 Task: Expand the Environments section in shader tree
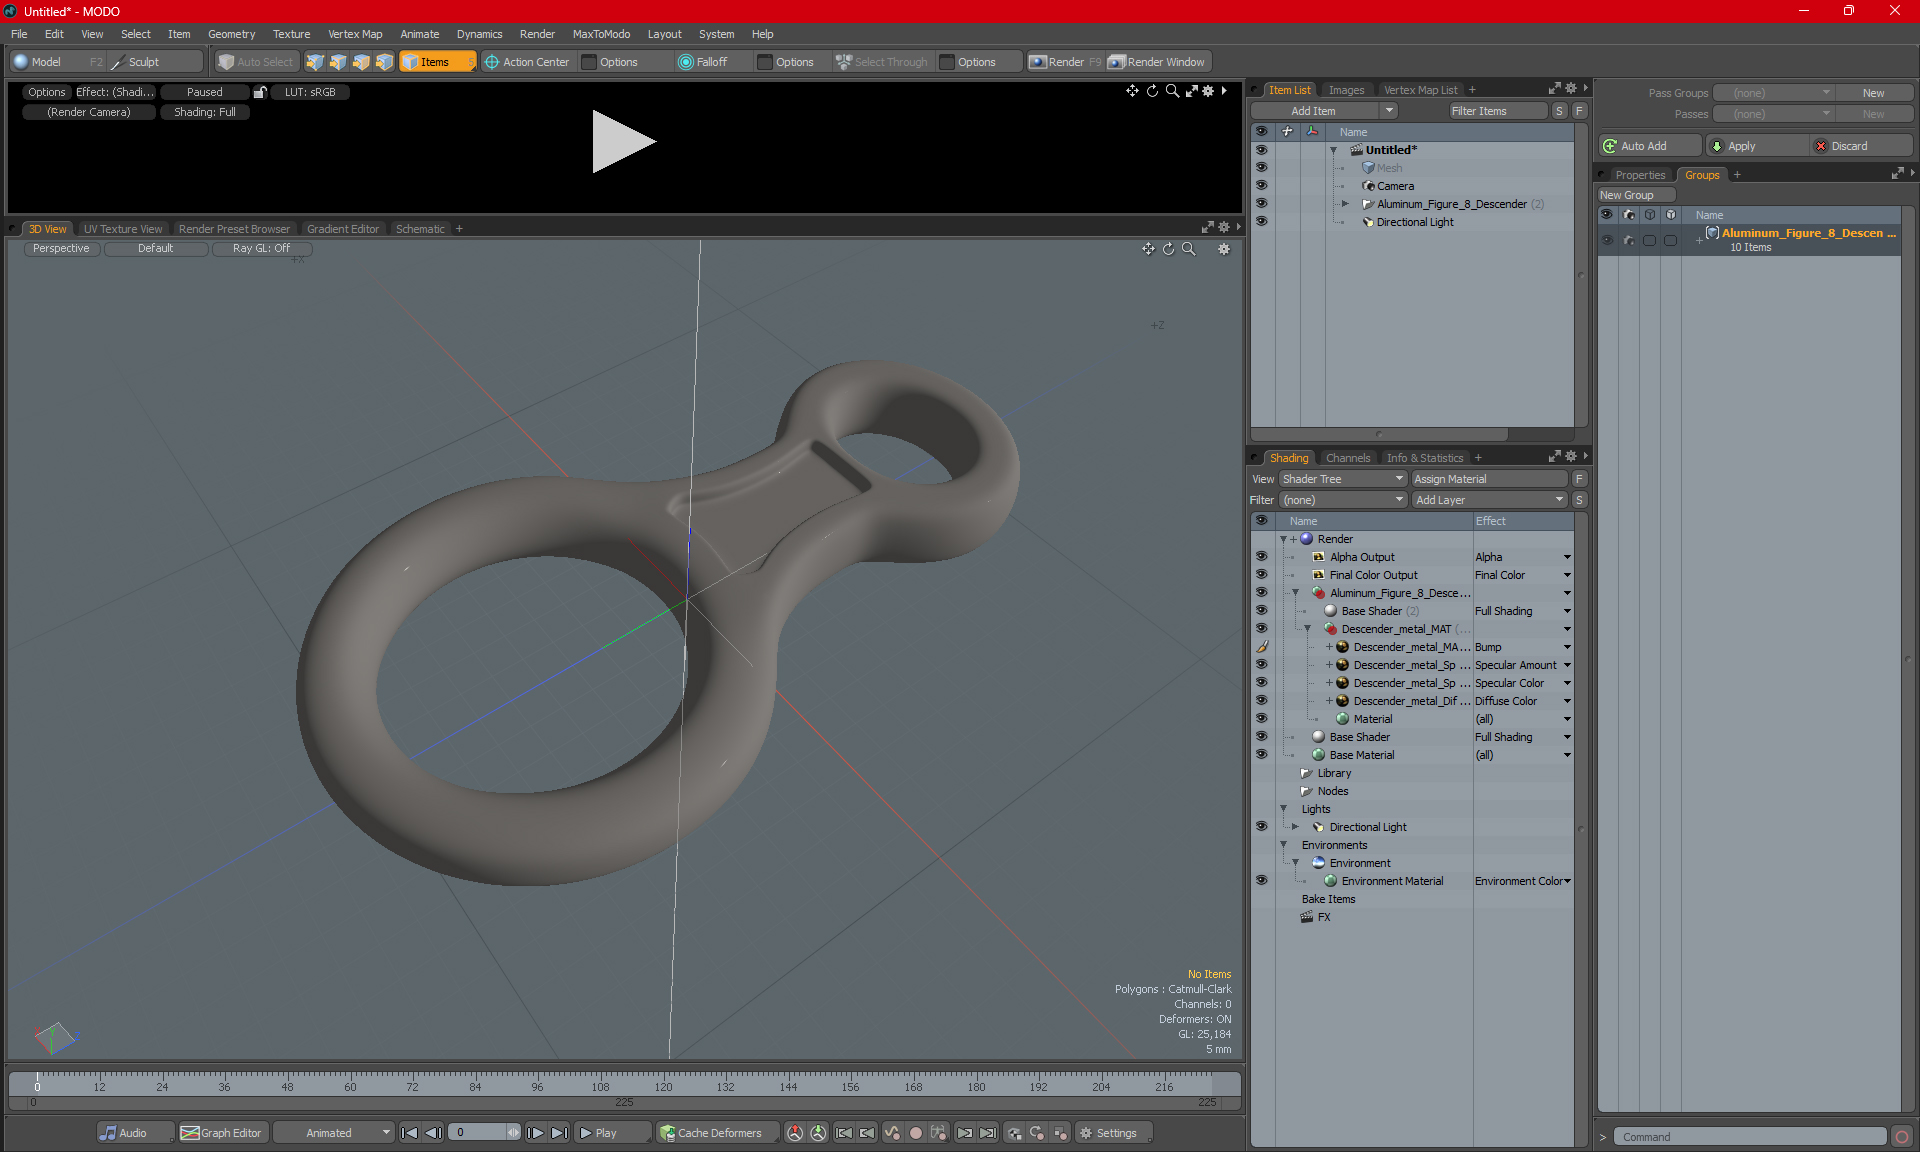[1285, 845]
